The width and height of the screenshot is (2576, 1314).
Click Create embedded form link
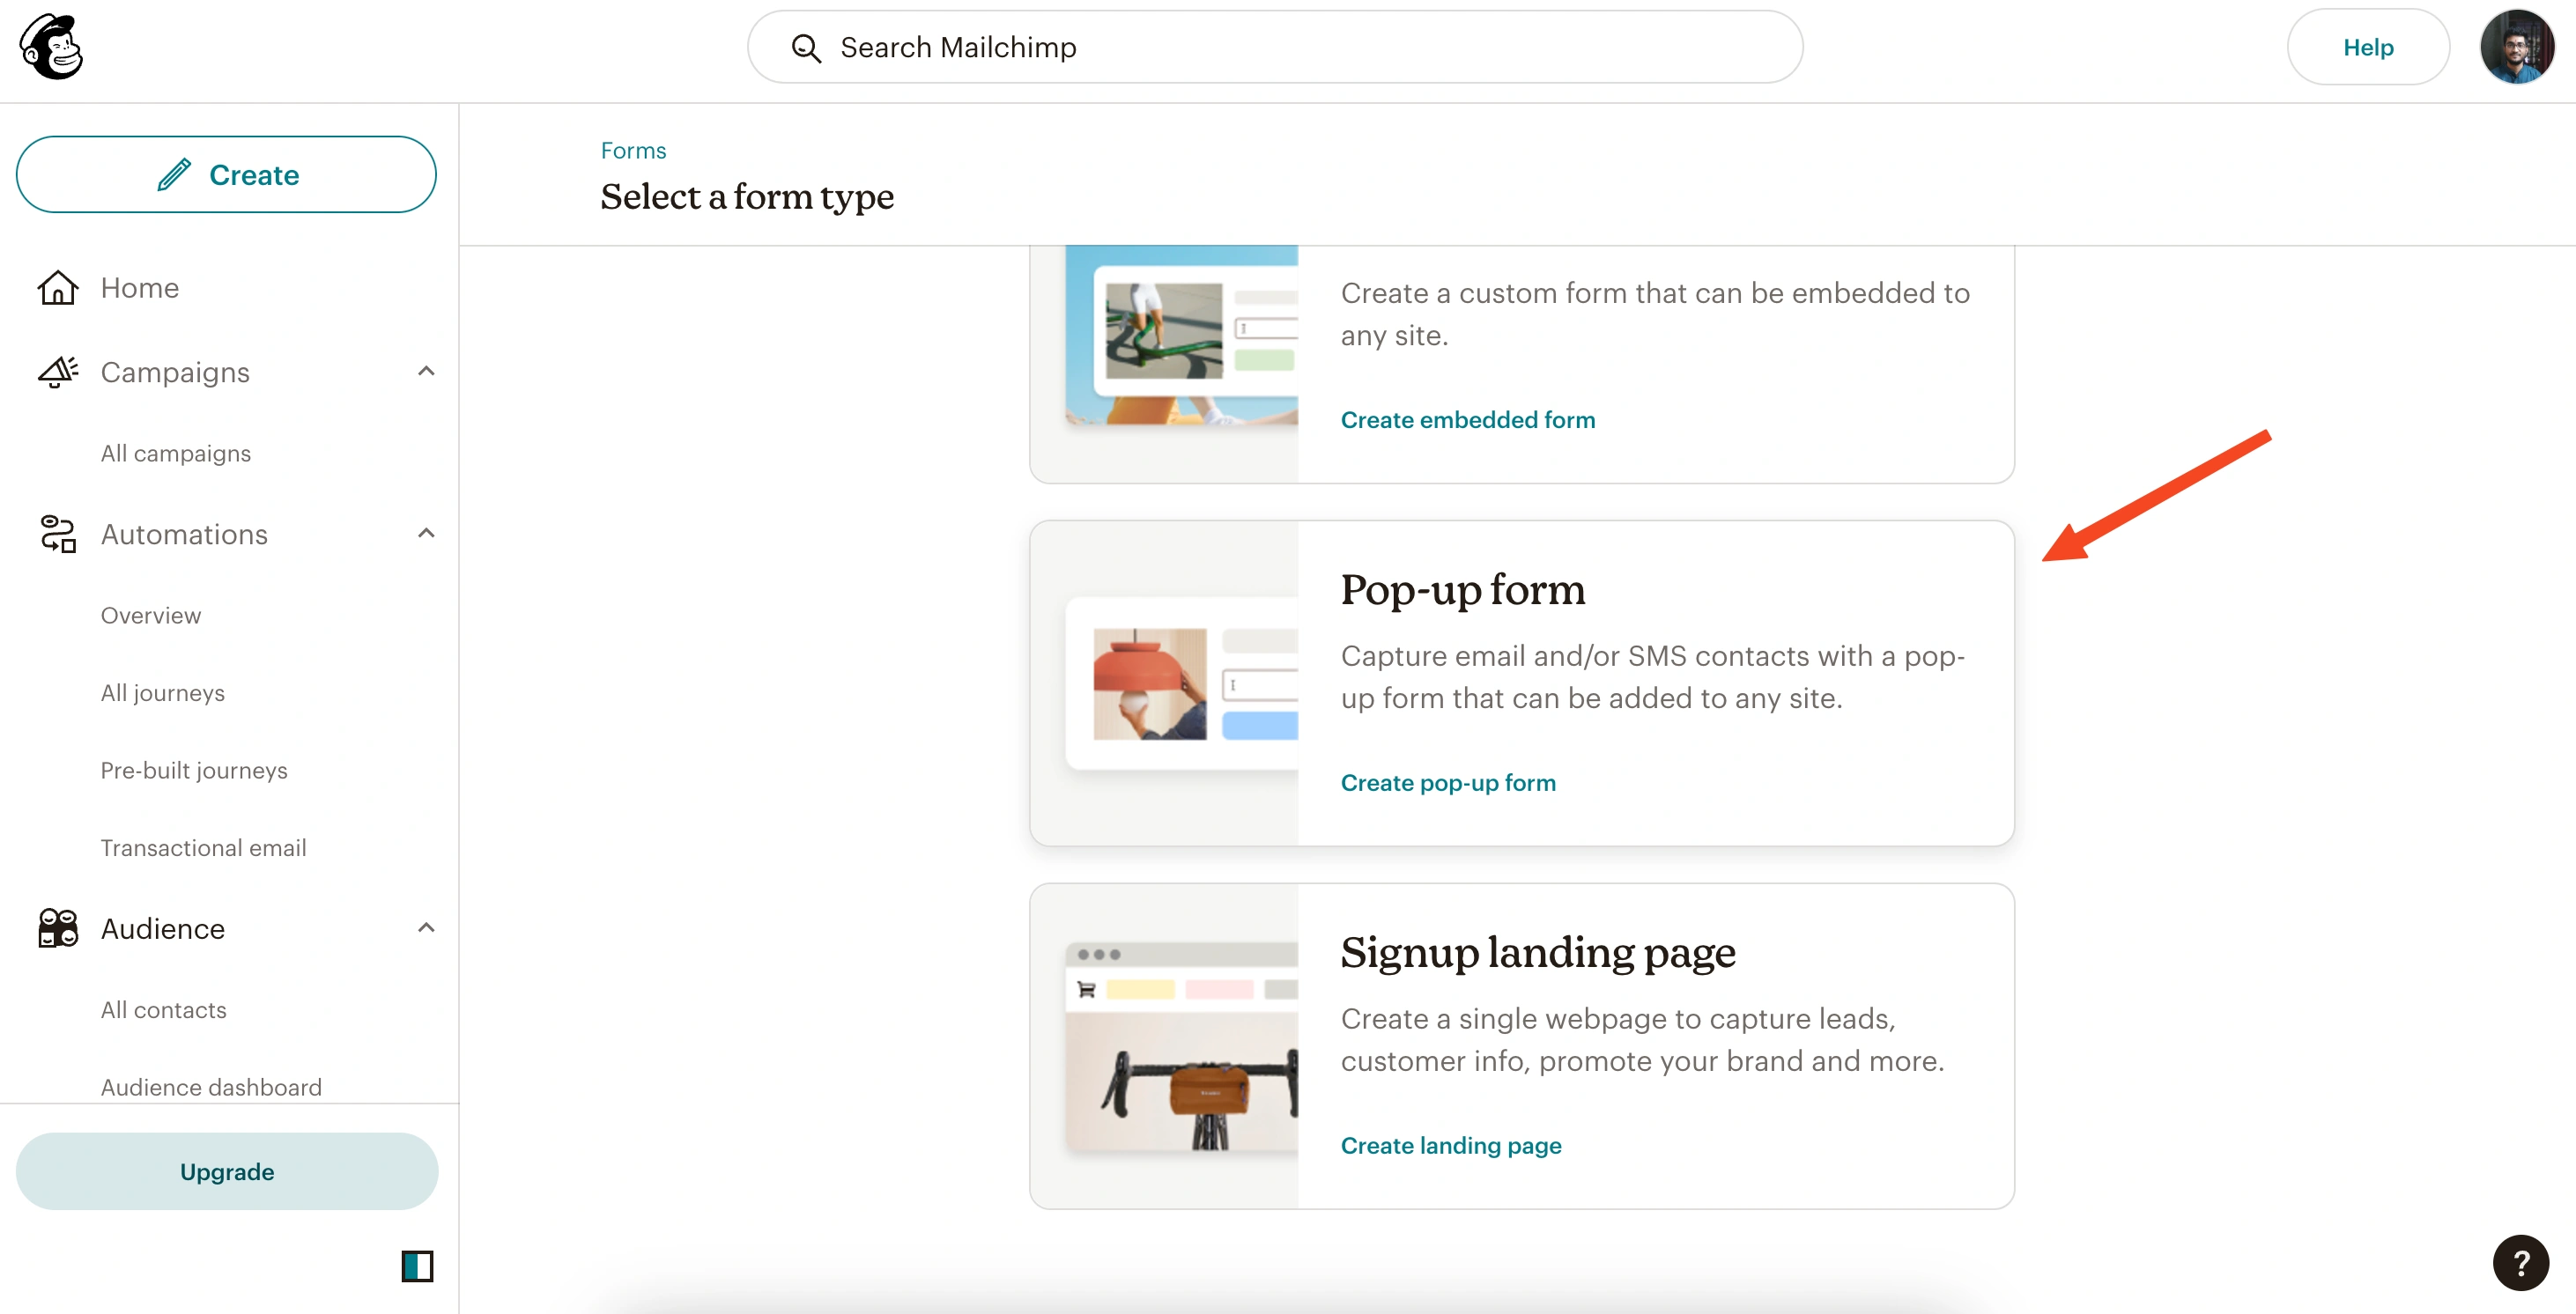(1468, 420)
